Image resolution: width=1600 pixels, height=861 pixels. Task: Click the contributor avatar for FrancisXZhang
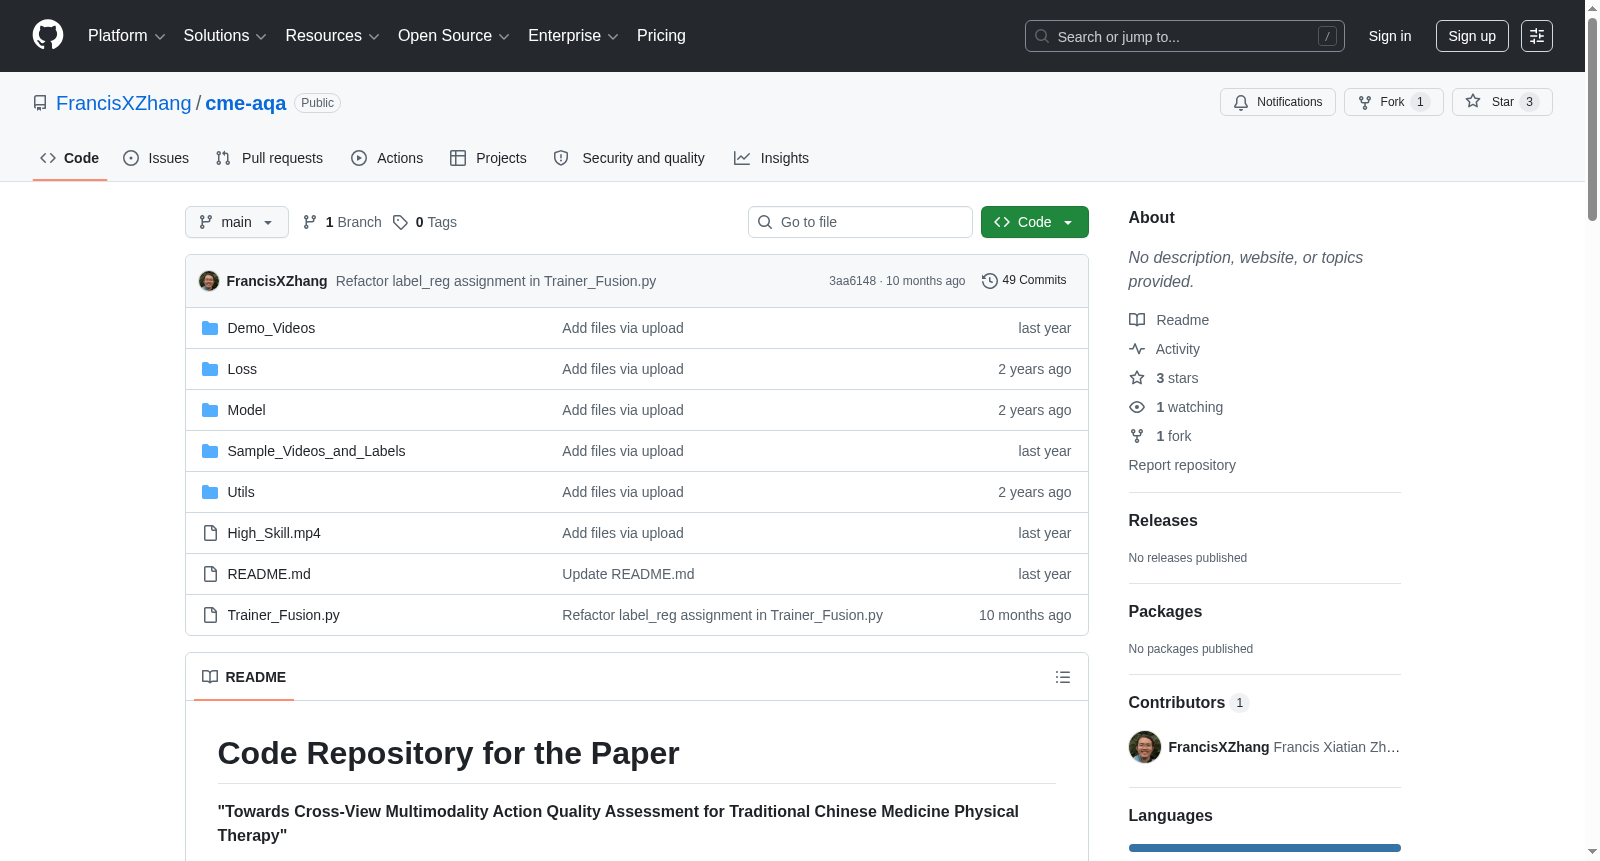(x=1145, y=747)
